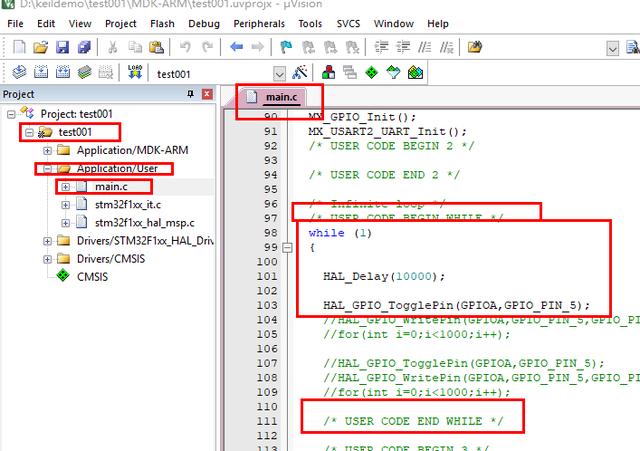
Task: Click the Paste icon
Action: pos(156,47)
